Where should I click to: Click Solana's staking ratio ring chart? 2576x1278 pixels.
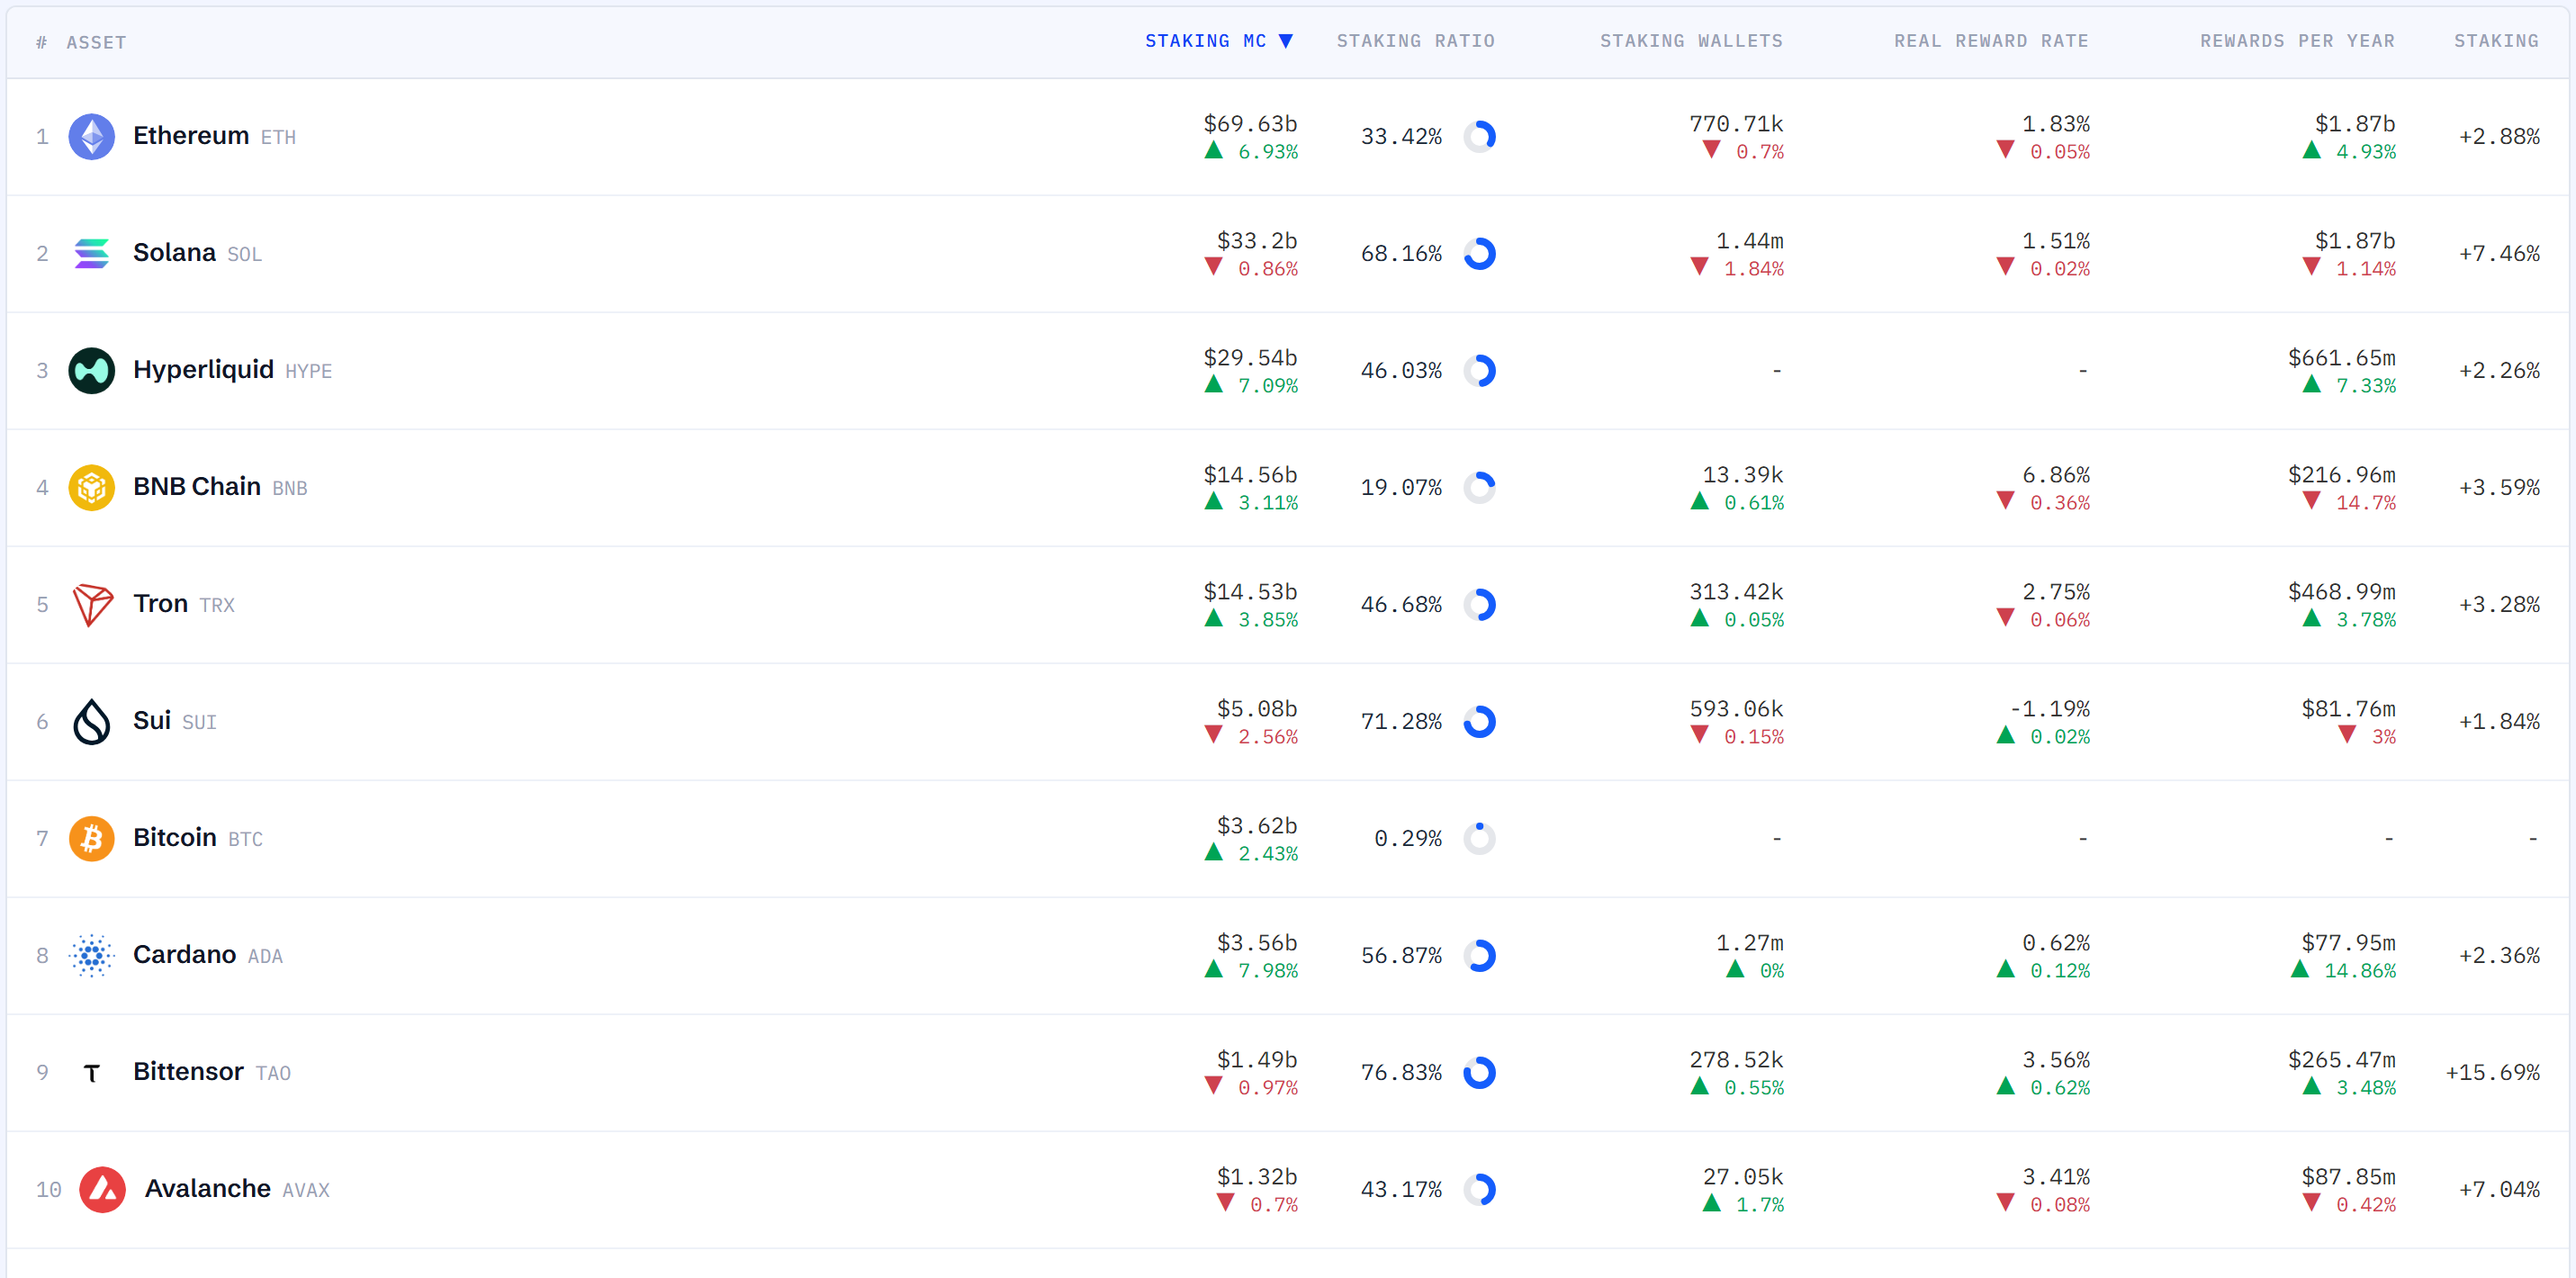pyautogui.click(x=1480, y=254)
